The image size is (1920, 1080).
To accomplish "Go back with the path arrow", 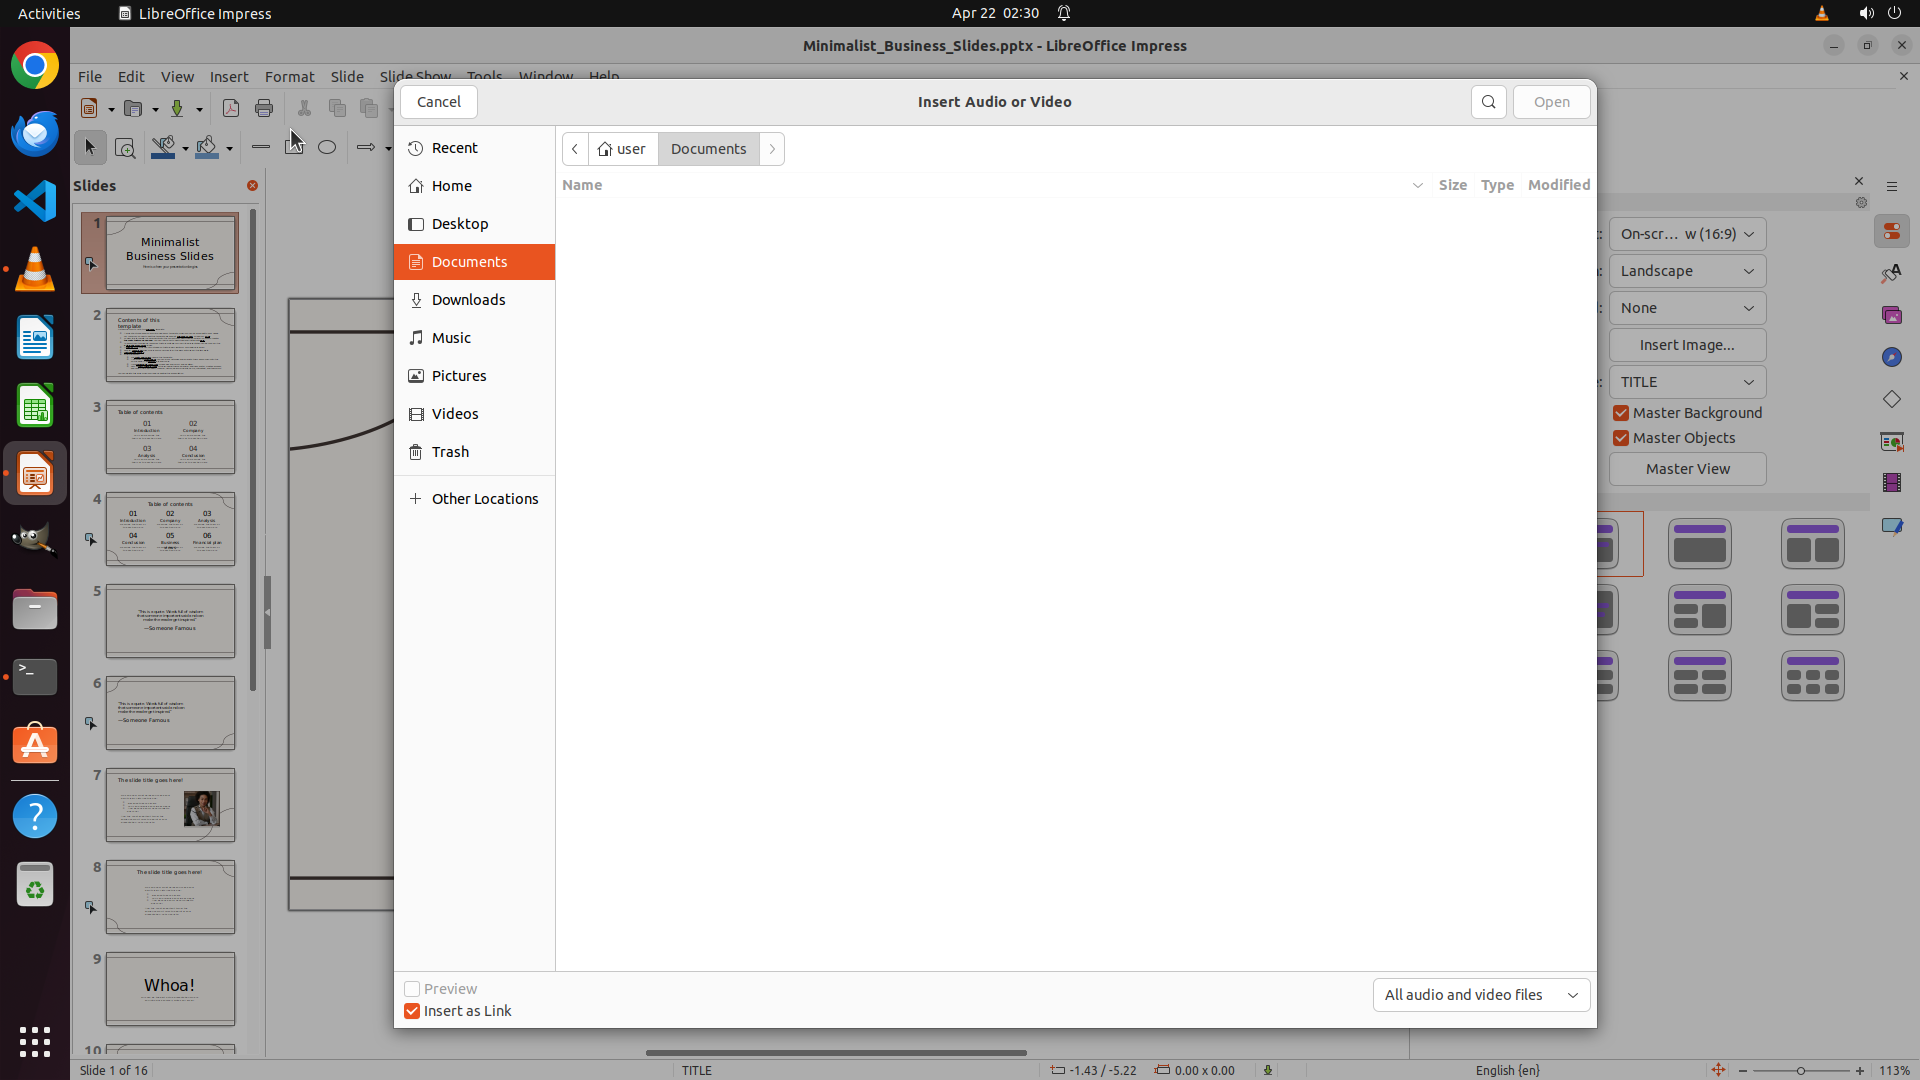I will pos(575,149).
